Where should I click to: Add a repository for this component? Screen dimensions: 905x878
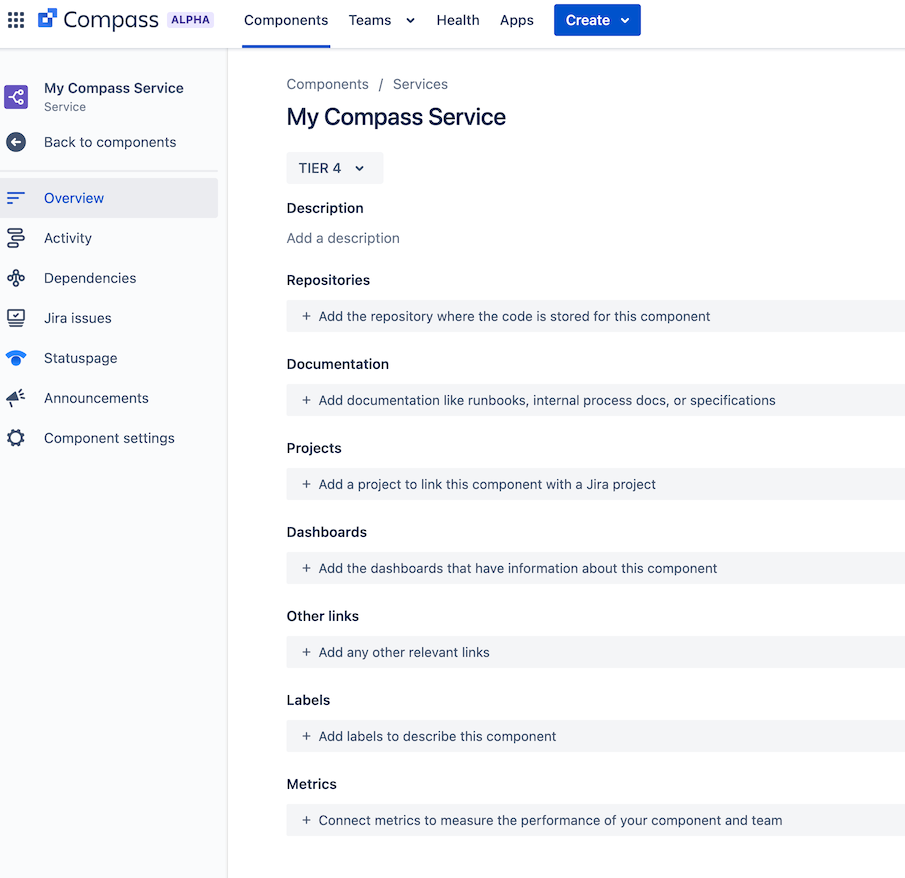coord(596,316)
